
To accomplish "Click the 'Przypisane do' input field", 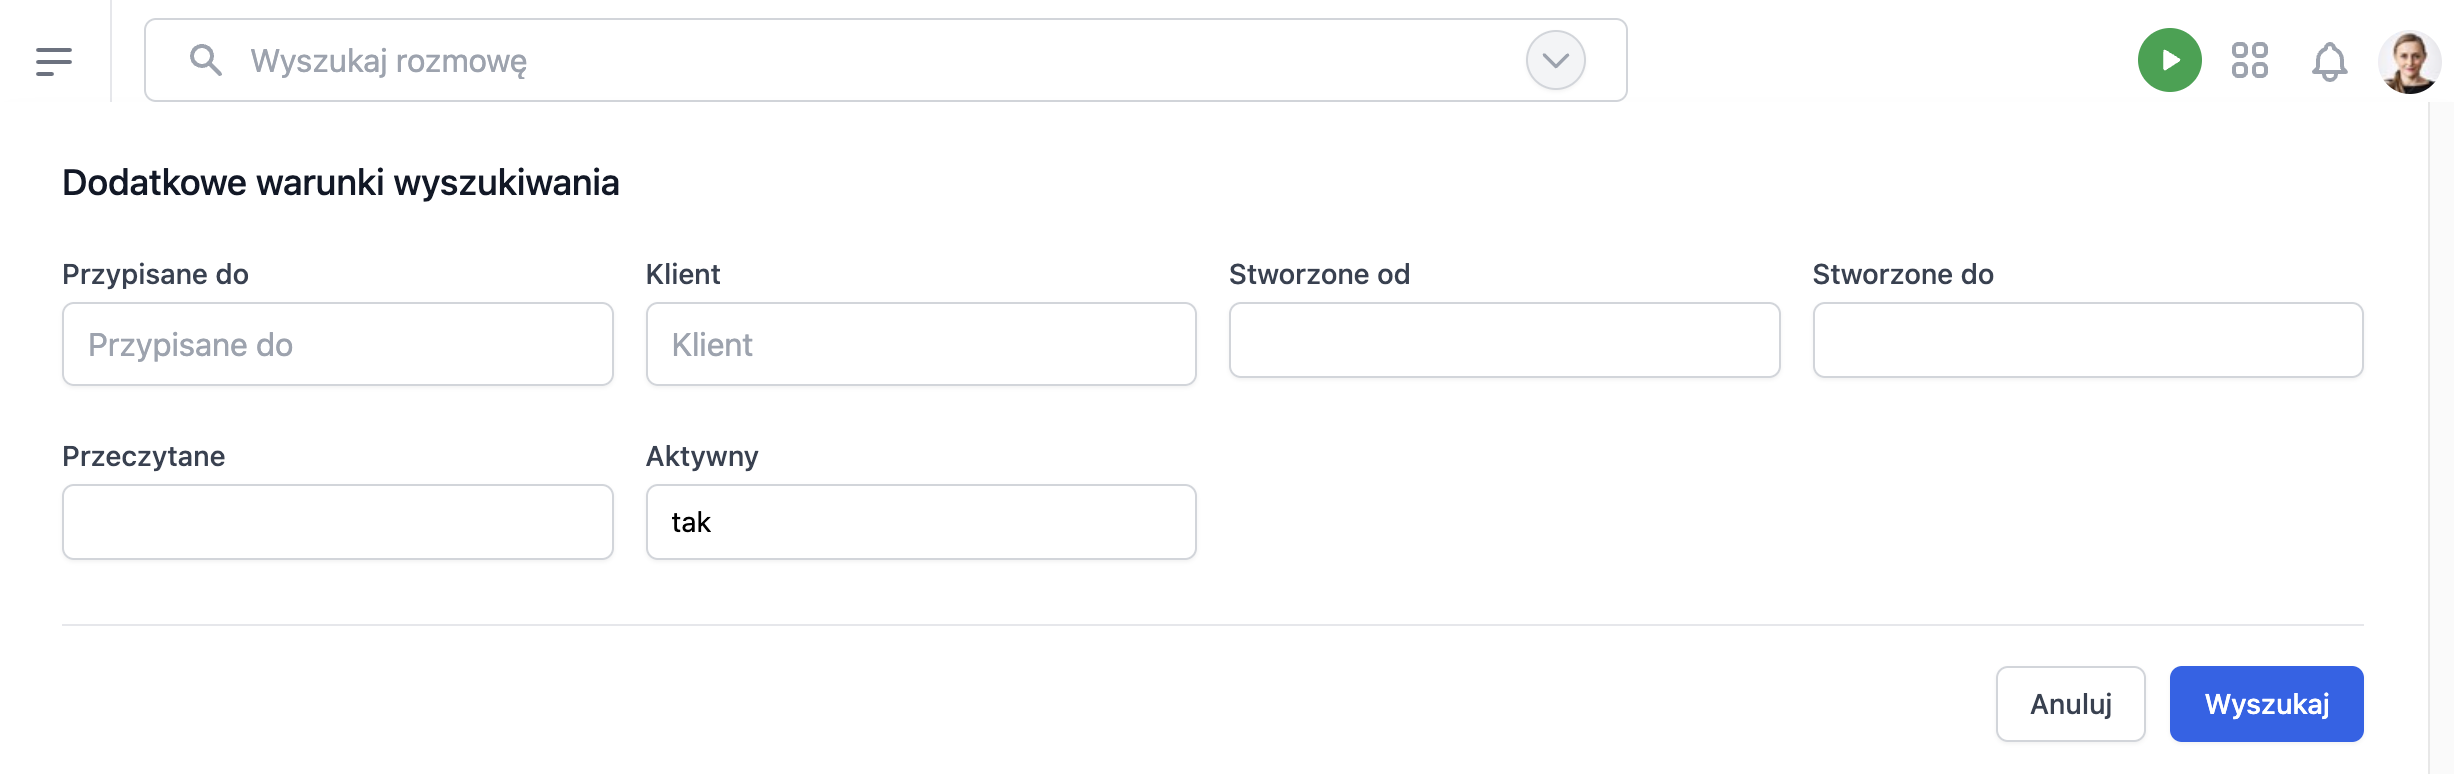I will pyautogui.click(x=337, y=344).
